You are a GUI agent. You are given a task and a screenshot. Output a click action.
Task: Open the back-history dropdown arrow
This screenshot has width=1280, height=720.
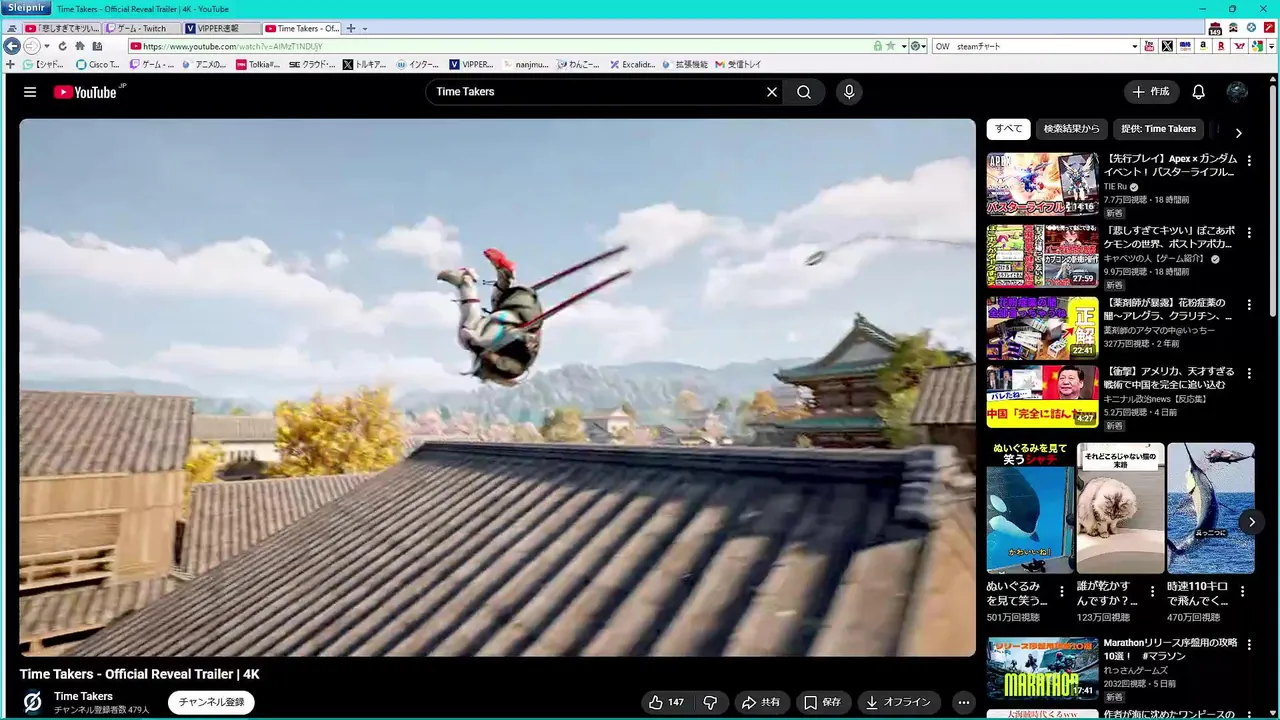(x=46, y=46)
